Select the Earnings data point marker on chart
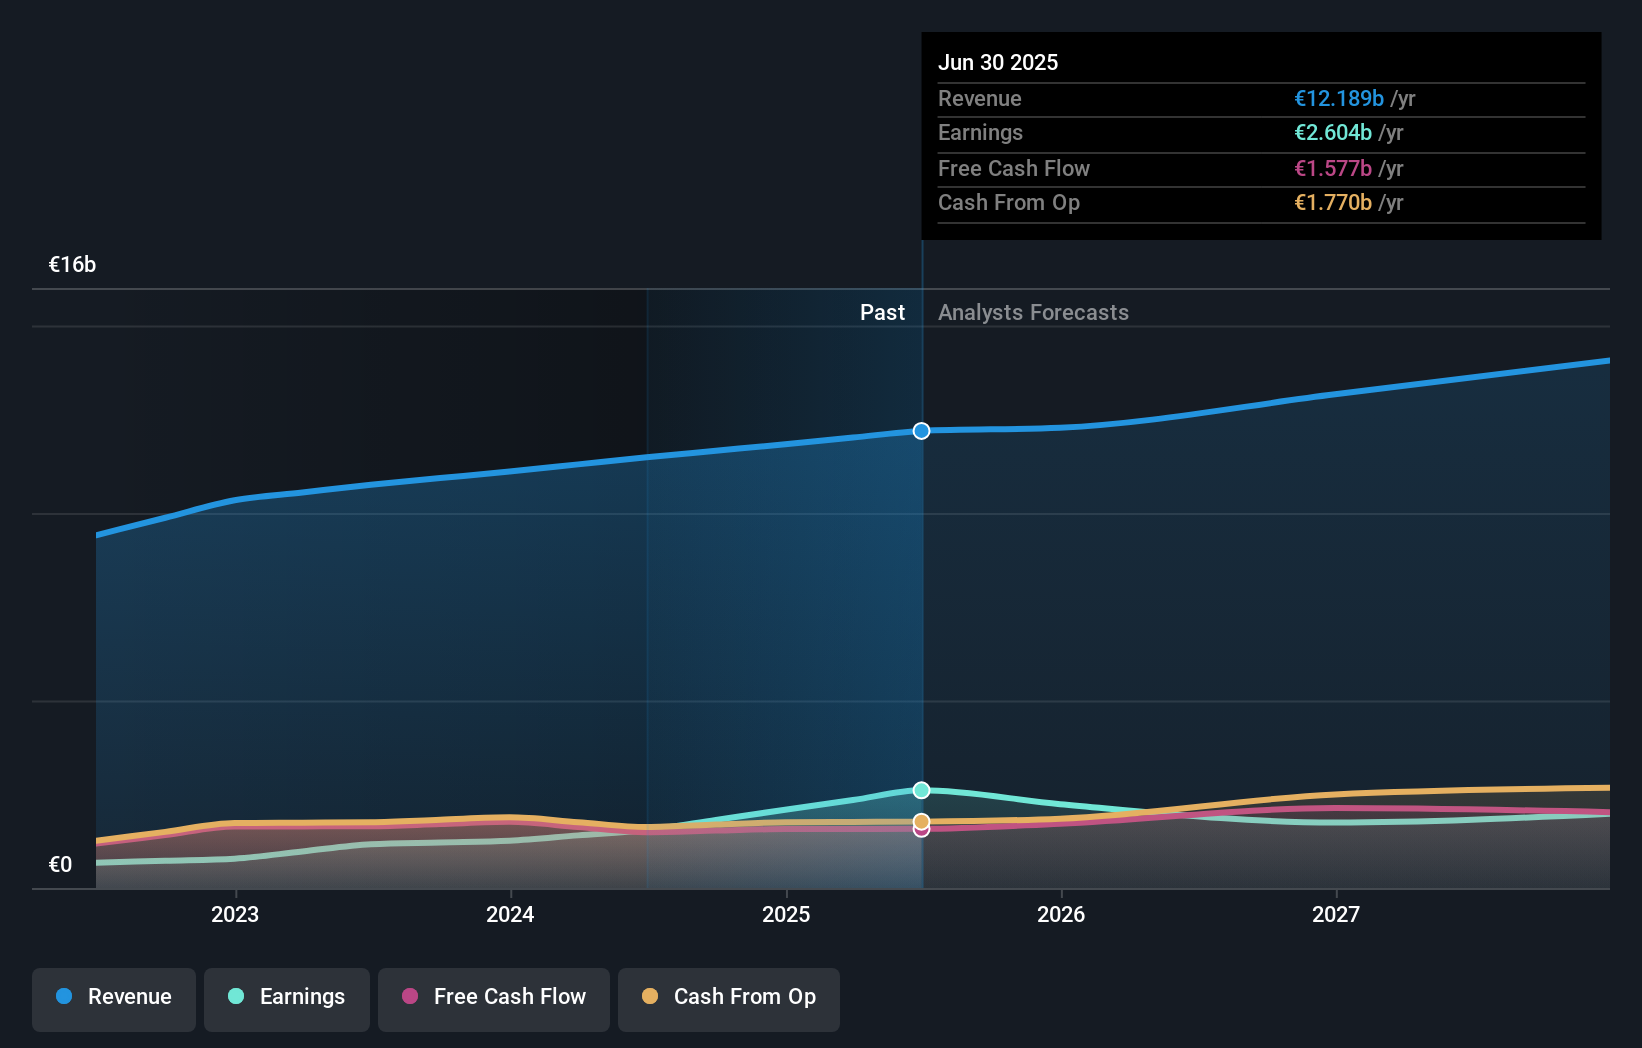 (x=921, y=790)
